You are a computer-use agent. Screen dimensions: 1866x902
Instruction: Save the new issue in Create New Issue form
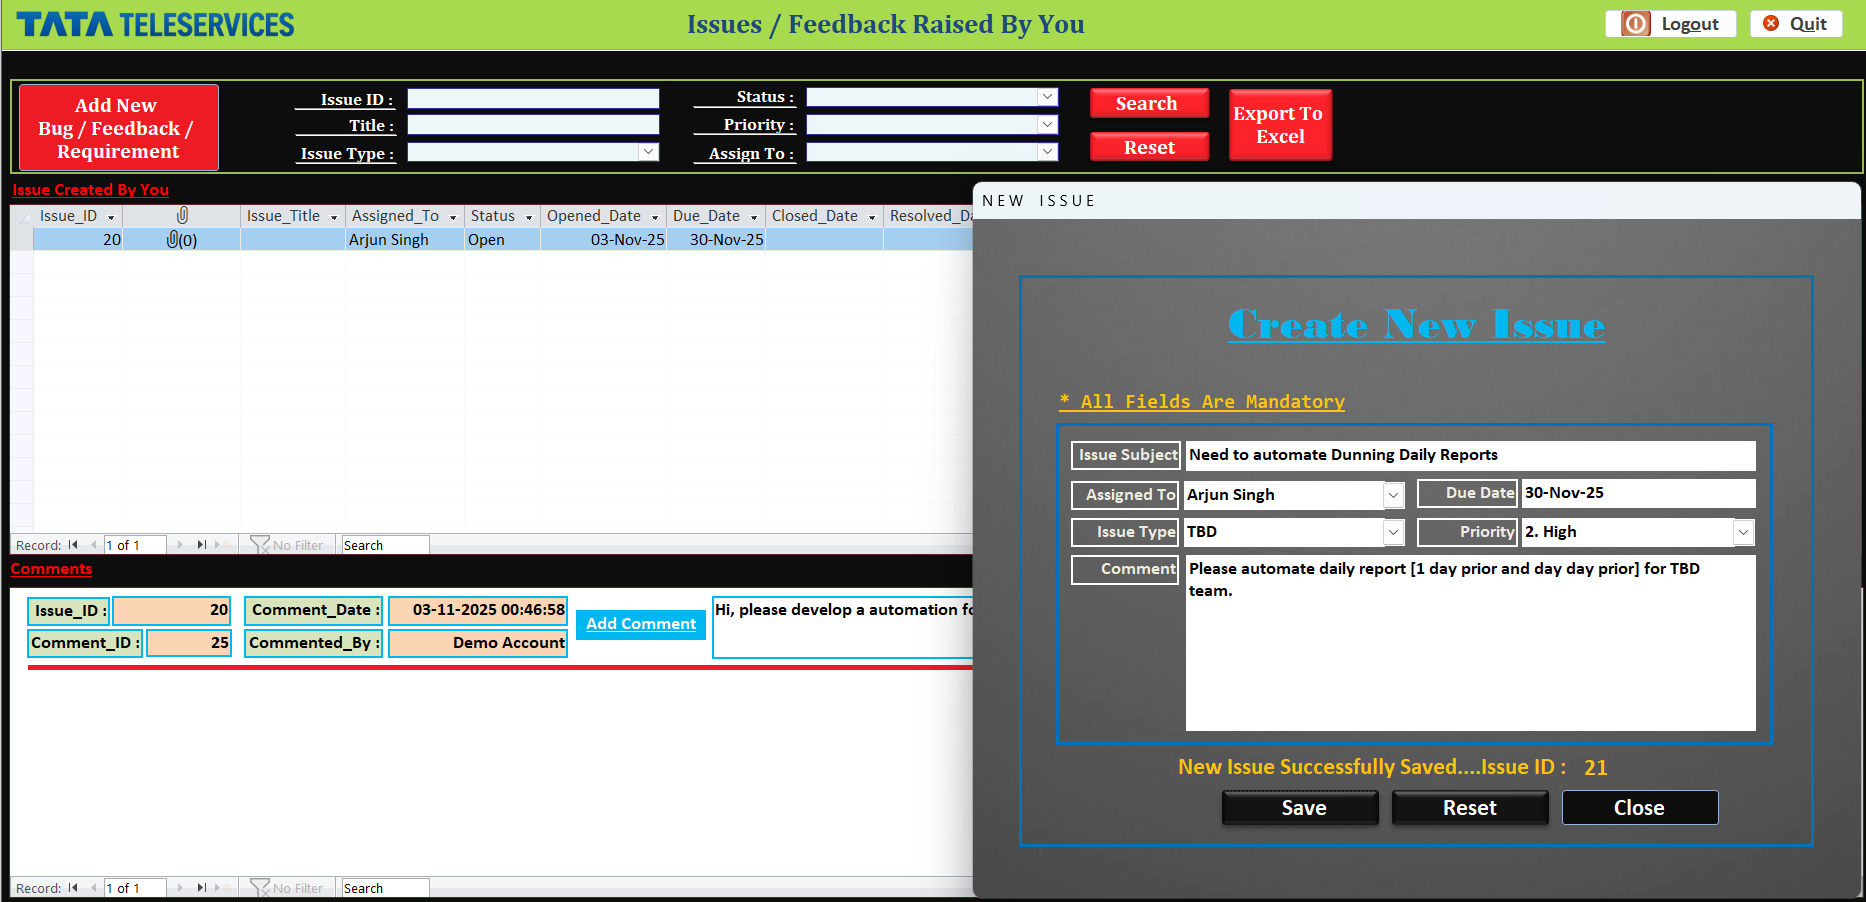pos(1299,808)
